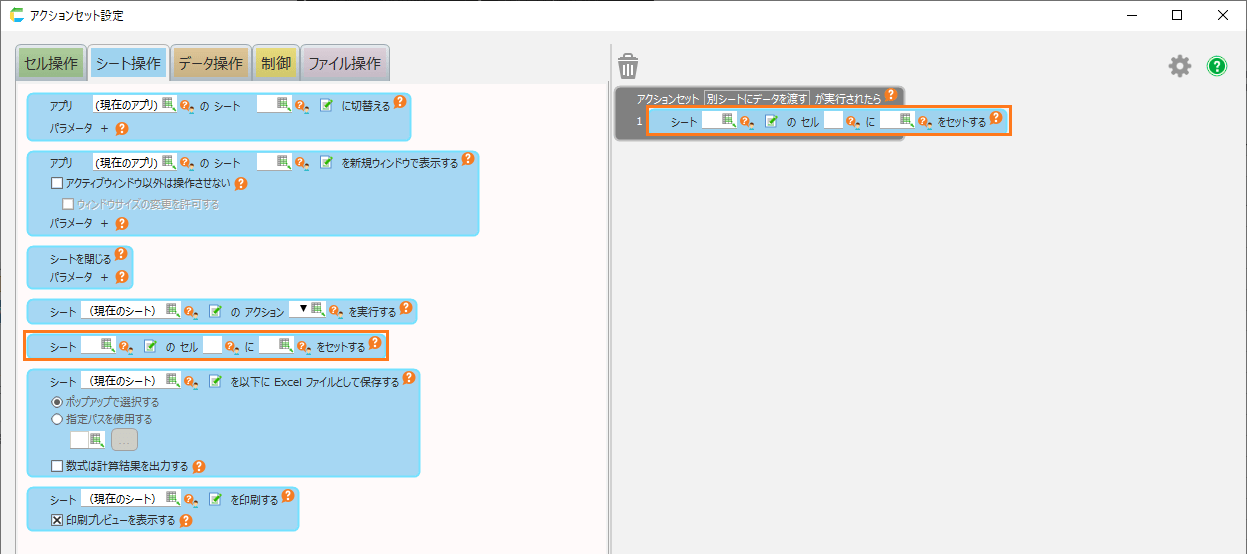
Task: Click the セル input field in action row 1
Action: coord(833,121)
